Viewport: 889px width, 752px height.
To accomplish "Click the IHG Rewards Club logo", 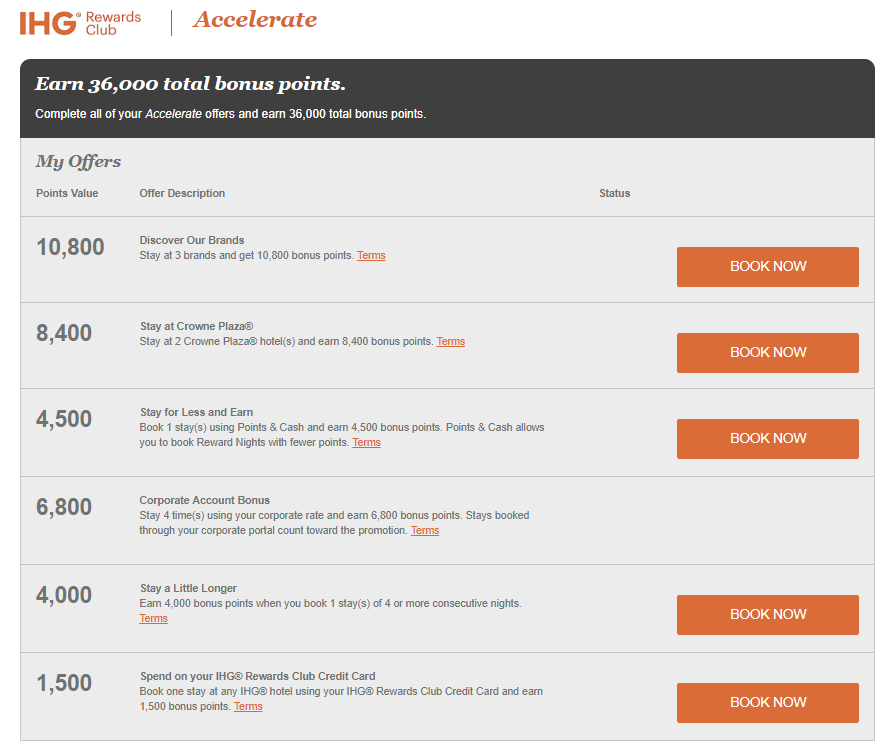I will click(x=80, y=23).
